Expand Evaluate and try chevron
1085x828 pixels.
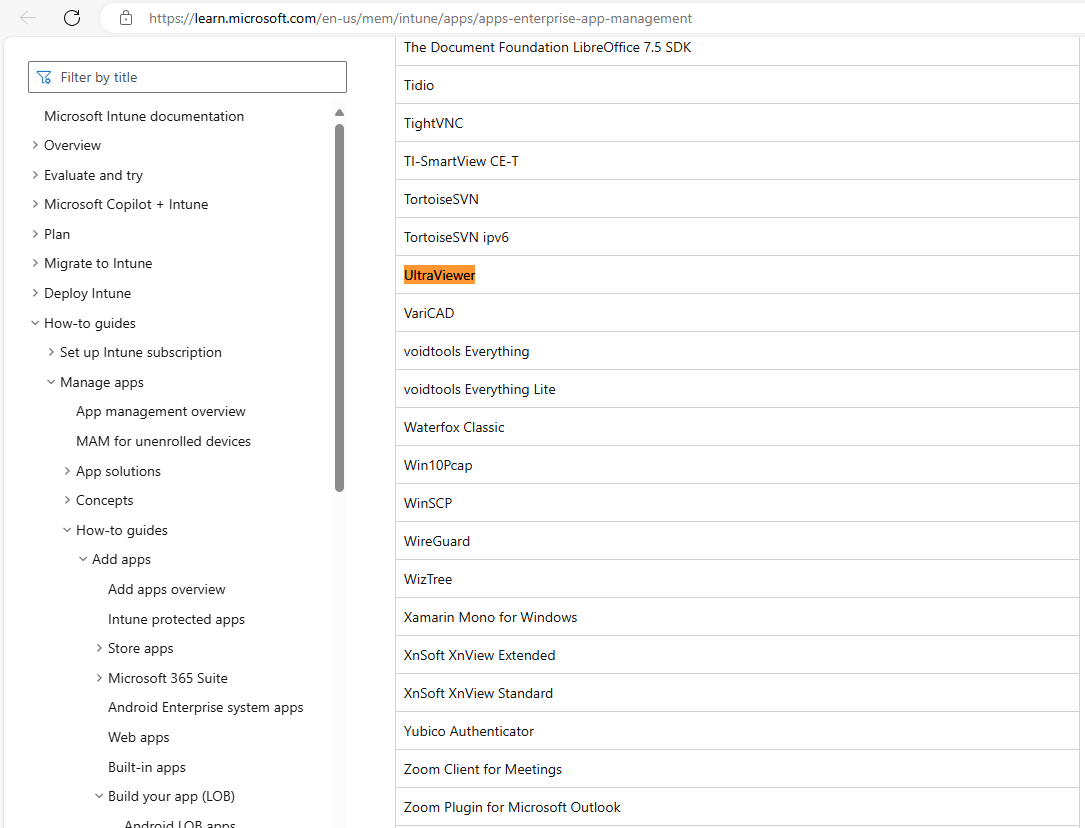(35, 175)
